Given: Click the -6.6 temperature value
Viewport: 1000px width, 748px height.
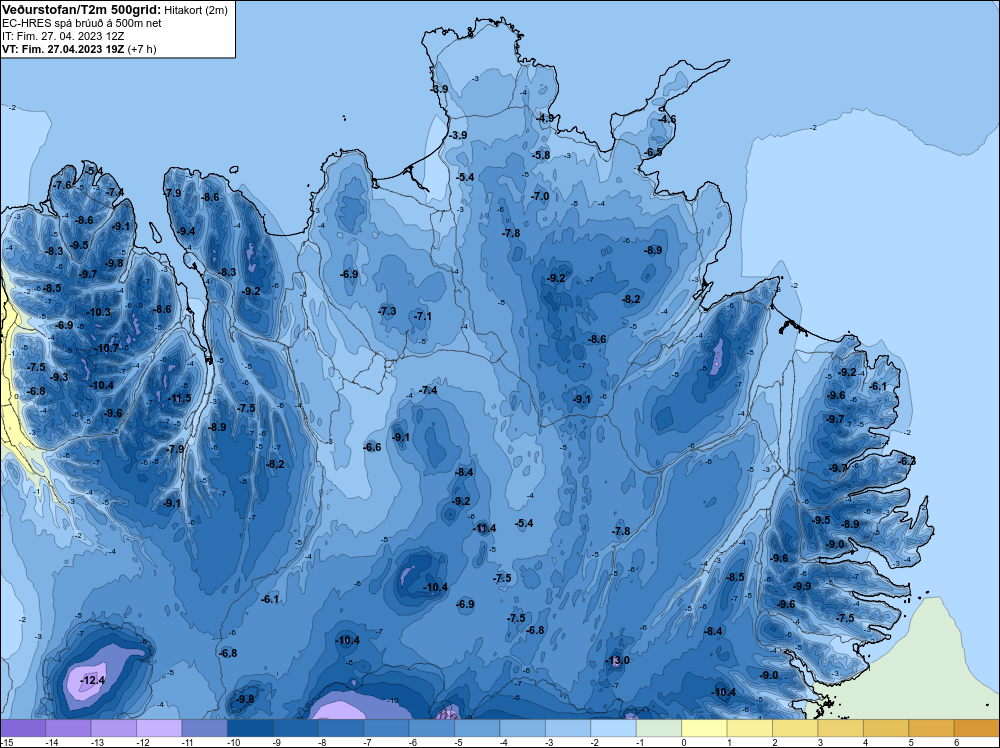Looking at the screenshot, I should click(x=372, y=447).
